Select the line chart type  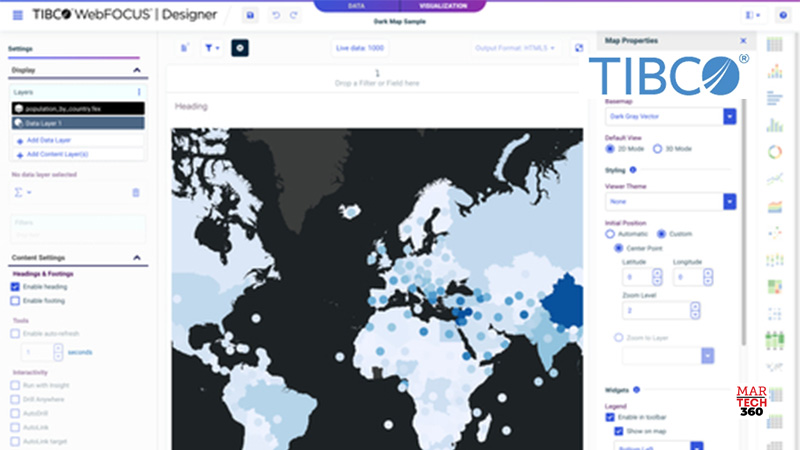point(774,179)
